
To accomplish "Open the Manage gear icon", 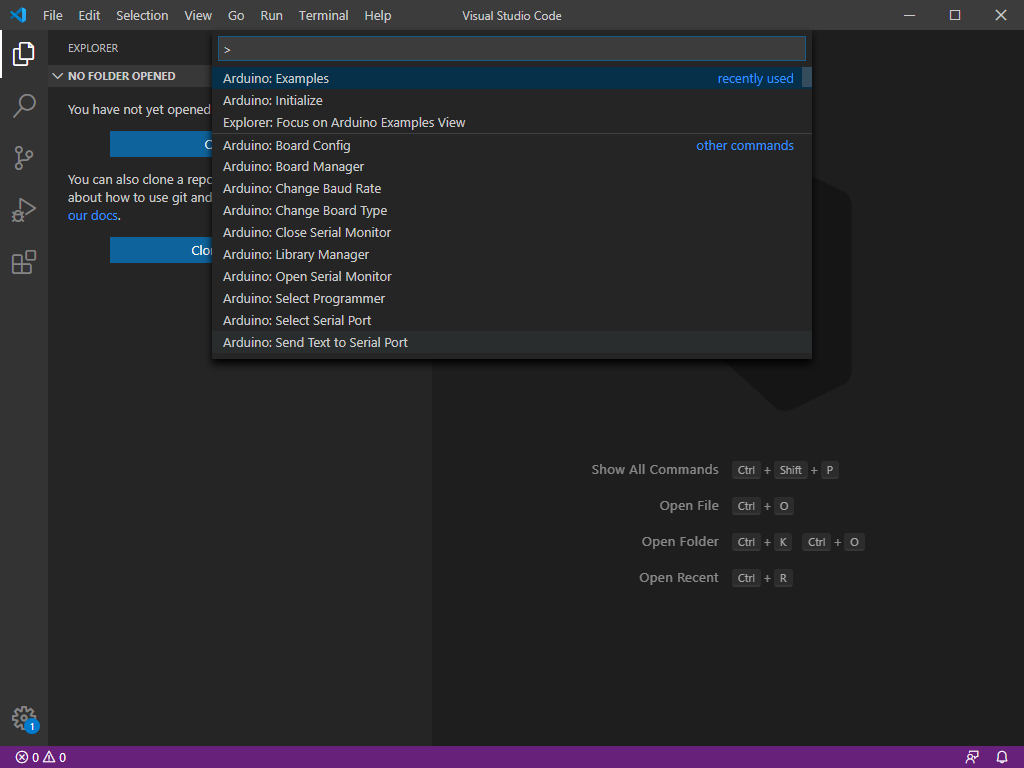I will click(x=24, y=718).
